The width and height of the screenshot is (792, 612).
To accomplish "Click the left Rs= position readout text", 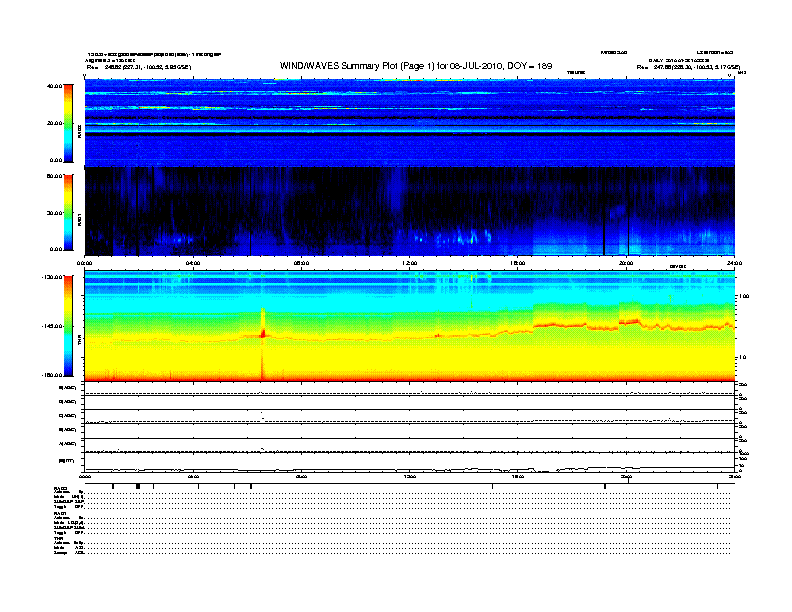I will (x=139, y=67).
